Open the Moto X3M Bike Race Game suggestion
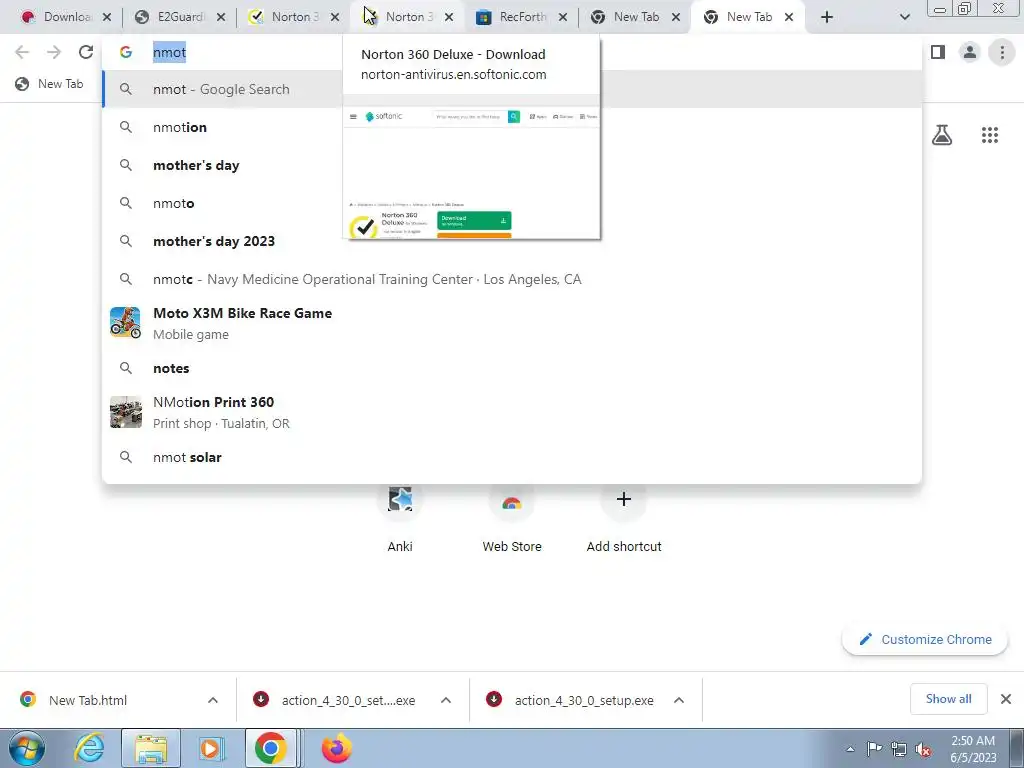Viewport: 1024px width, 768px height. [512, 323]
